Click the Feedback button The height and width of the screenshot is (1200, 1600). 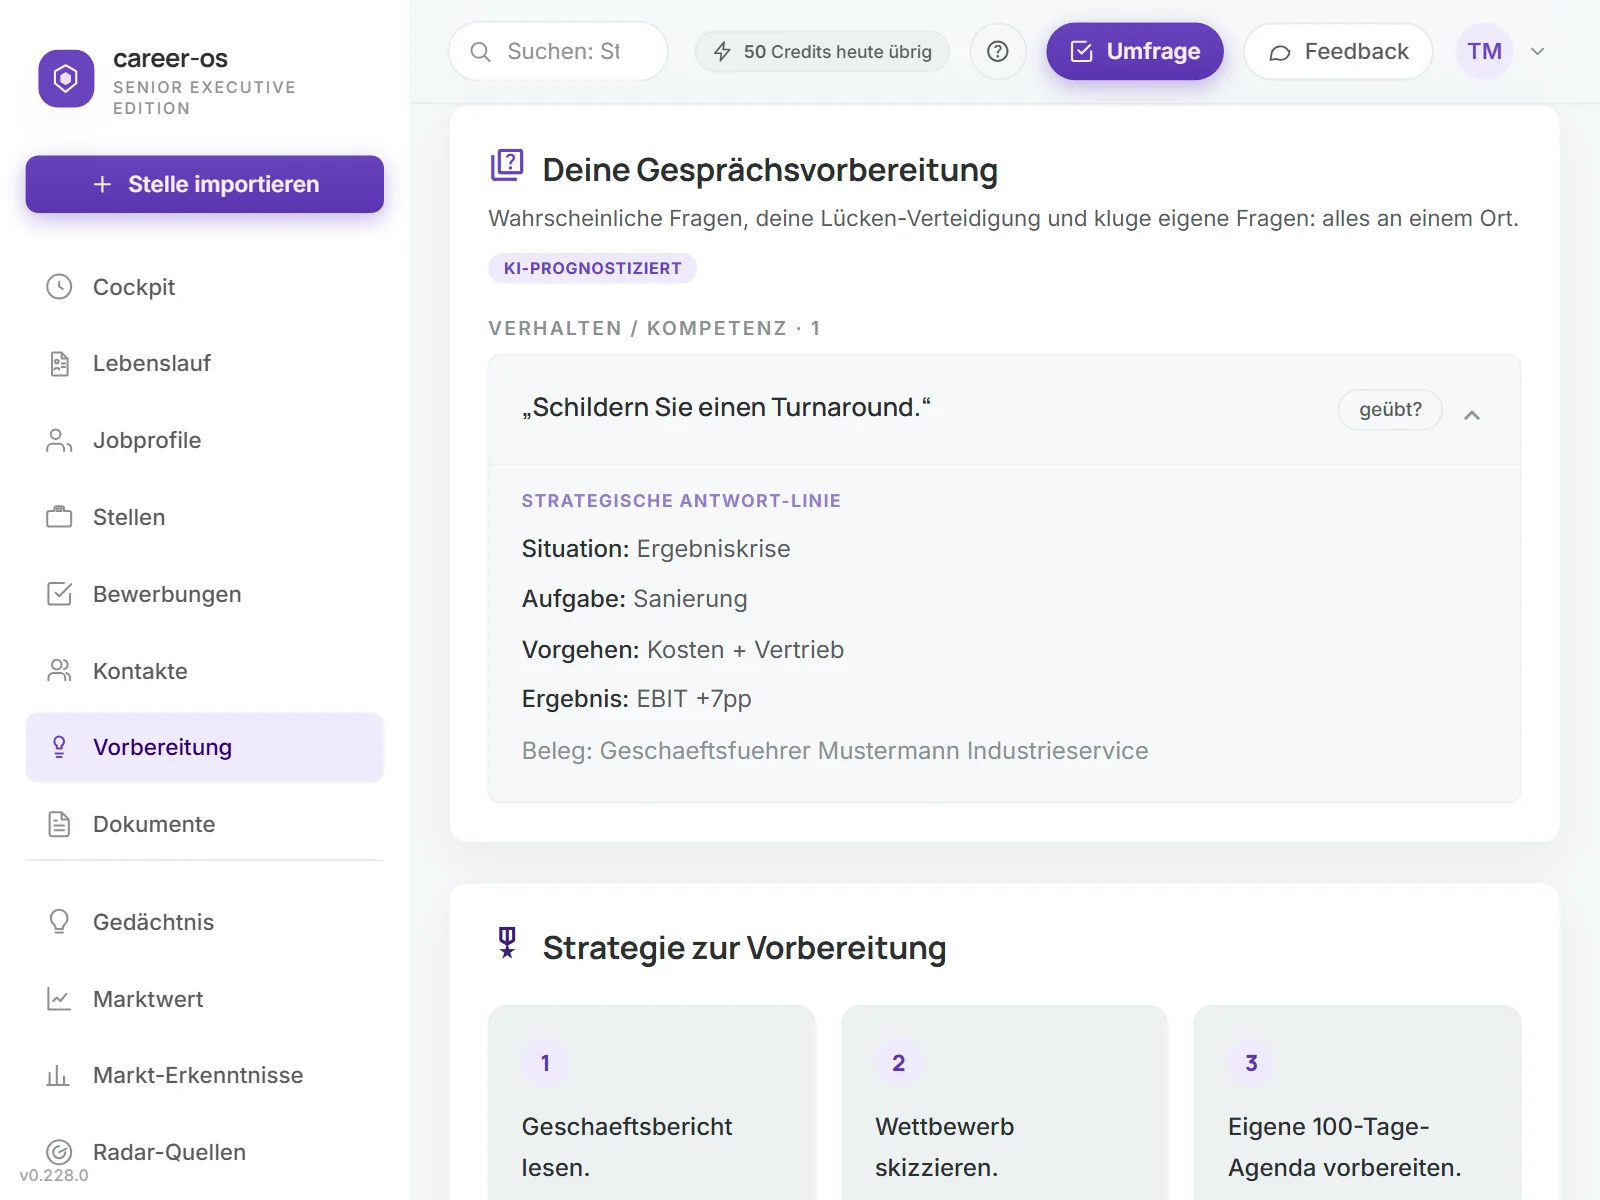[1338, 52]
